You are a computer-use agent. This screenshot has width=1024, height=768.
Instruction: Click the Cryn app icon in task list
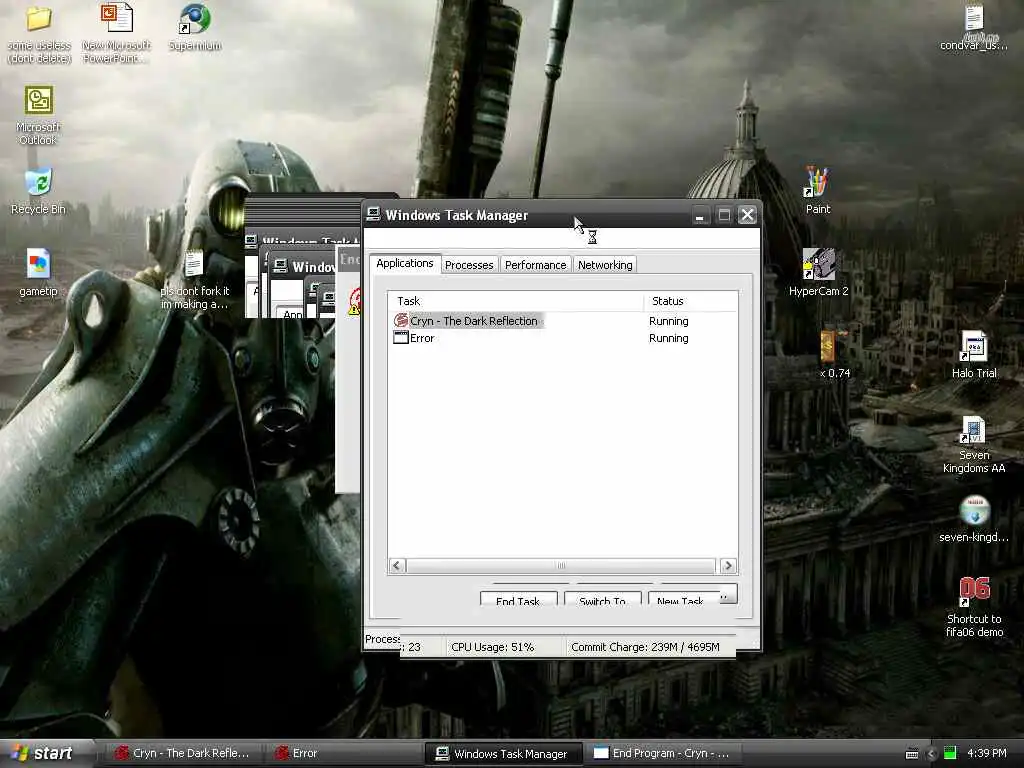400,321
